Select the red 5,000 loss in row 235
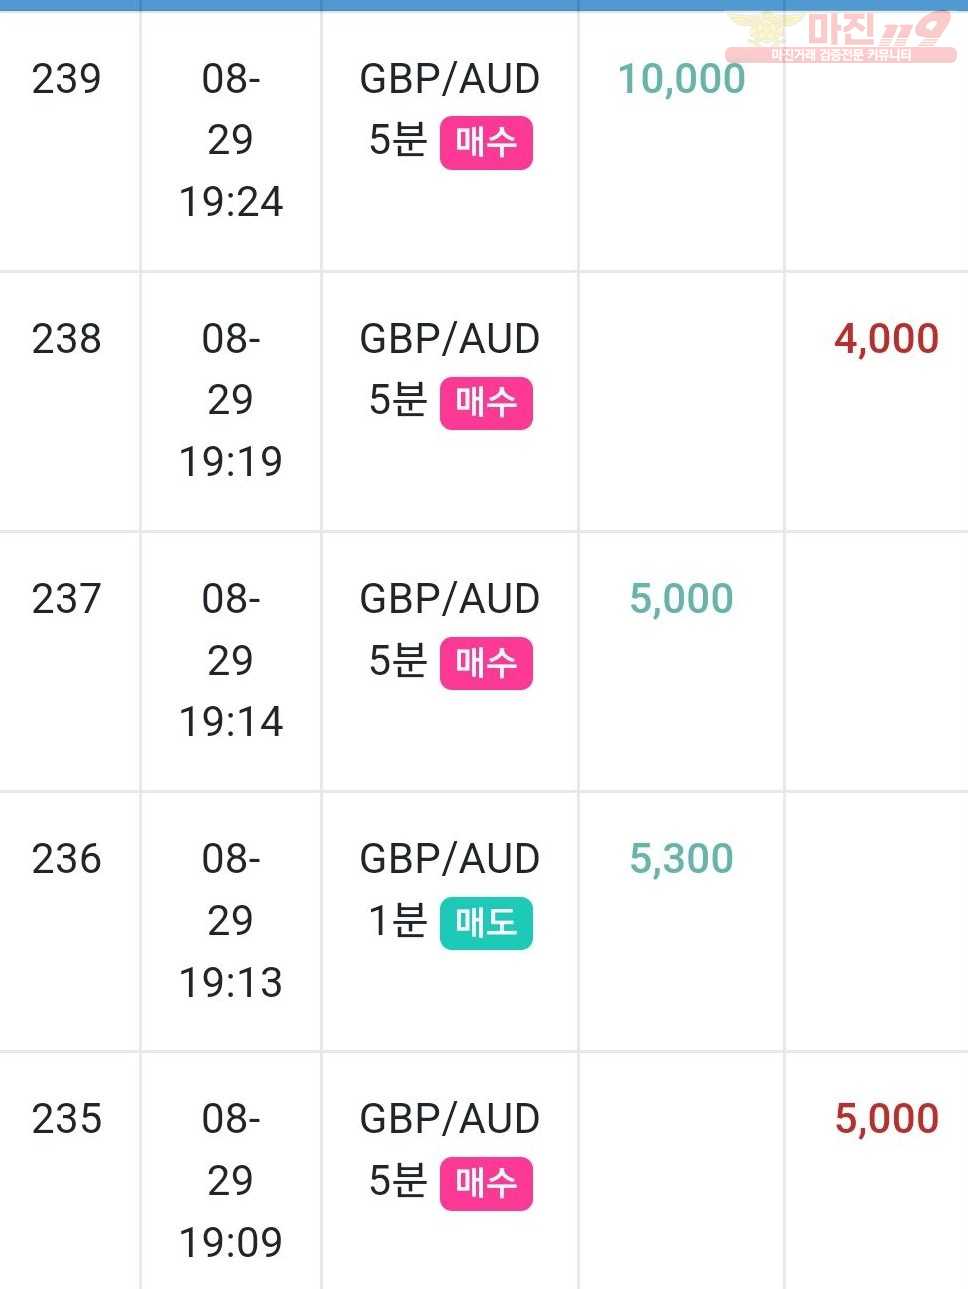Screen dimensions: 968x1289 coord(886,1119)
